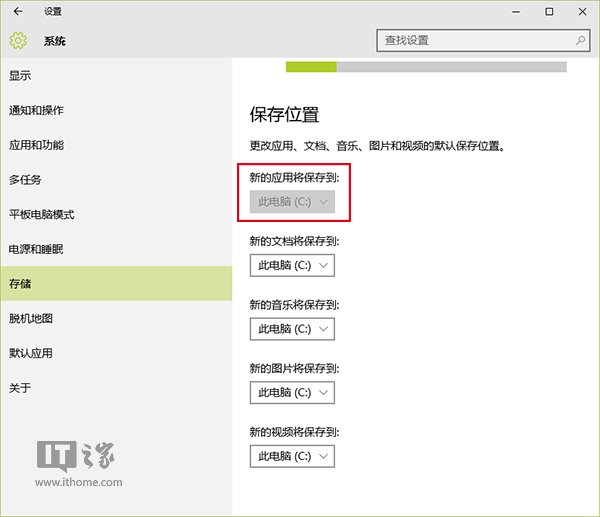Viewport: 600px width, 517px height.
Task: Click the disabled 新的应用将保存到 dropdown
Action: 292,202
